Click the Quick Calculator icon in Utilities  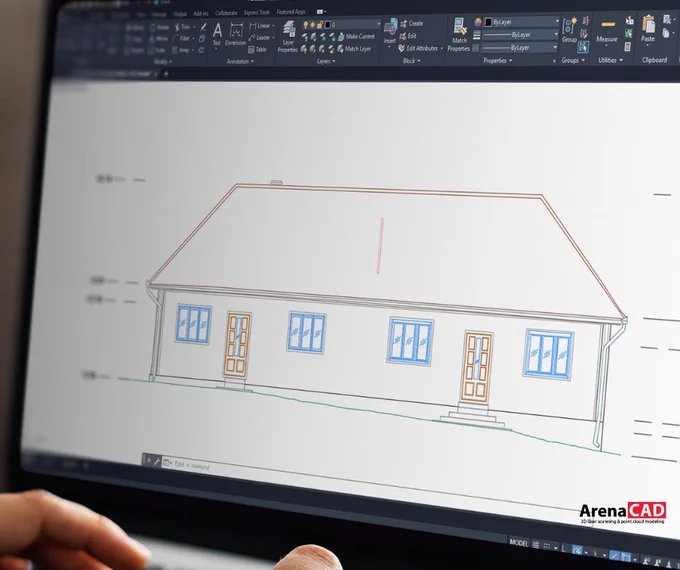(x=628, y=46)
